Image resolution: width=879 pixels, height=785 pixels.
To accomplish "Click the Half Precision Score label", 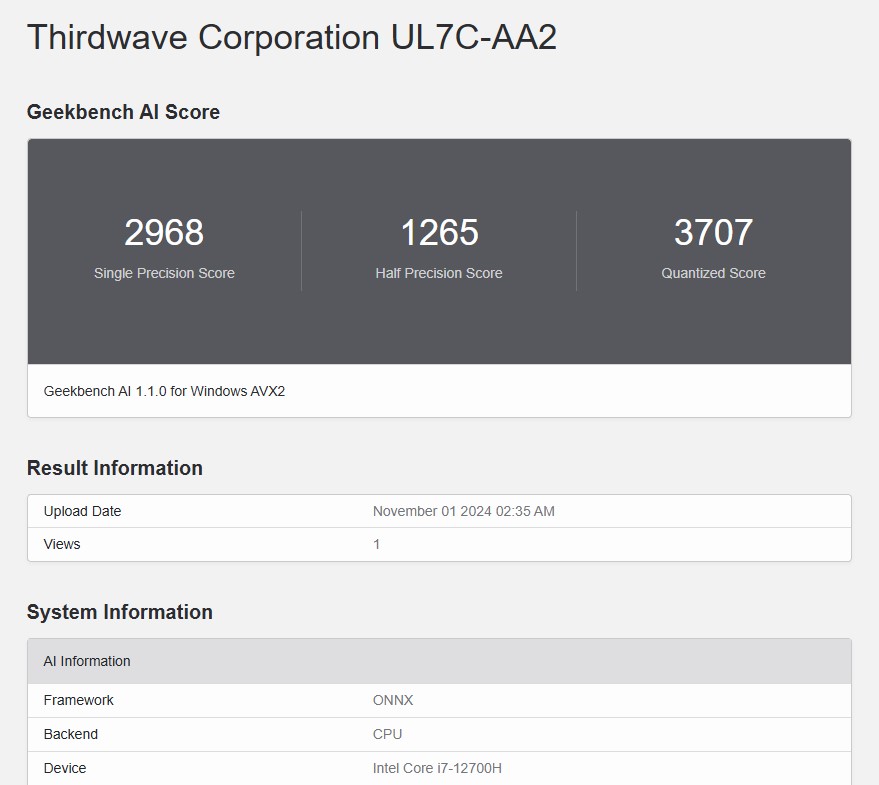I will coord(439,272).
